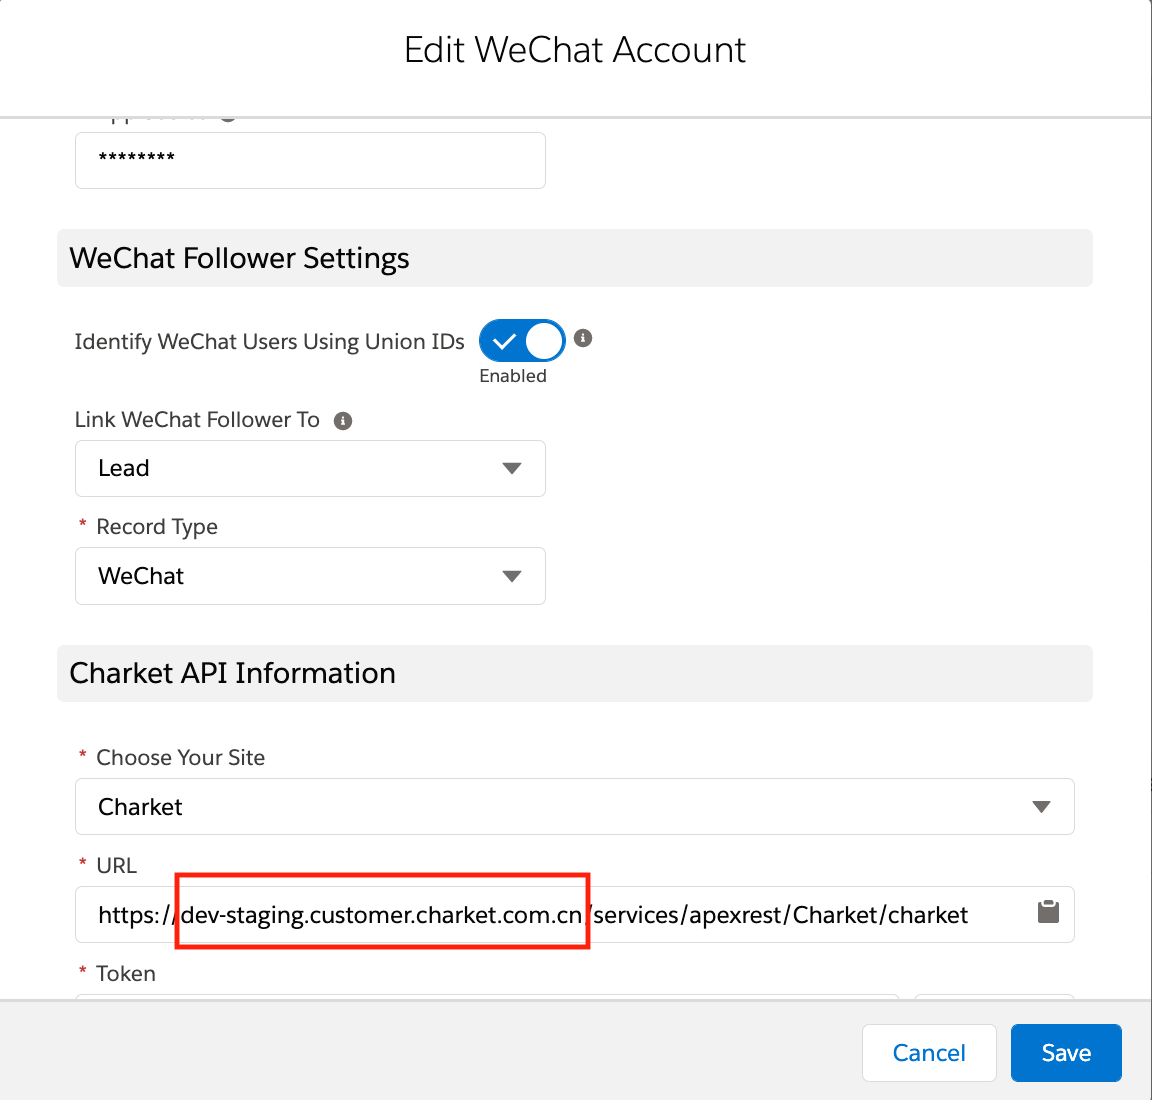Click the Token field label
This screenshot has height=1100, width=1152.
(126, 974)
